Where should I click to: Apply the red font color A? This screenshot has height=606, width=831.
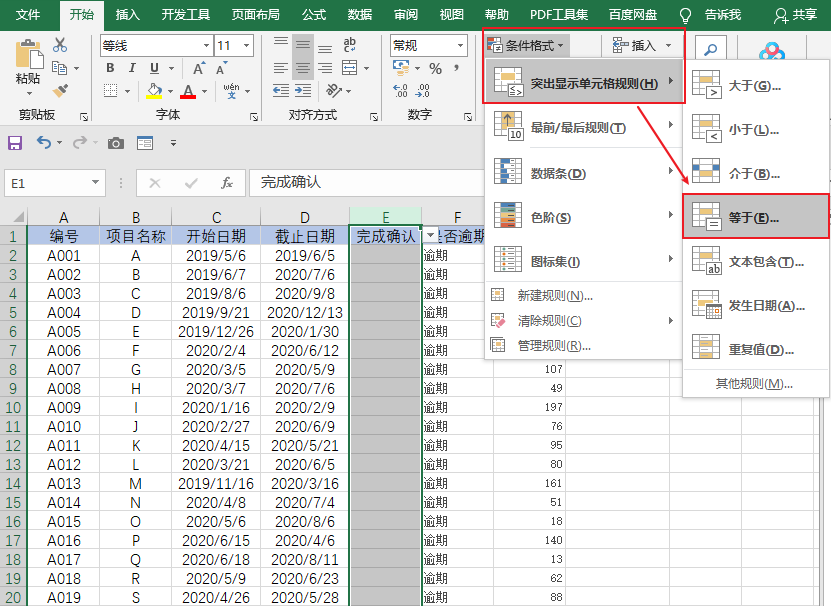pos(188,91)
